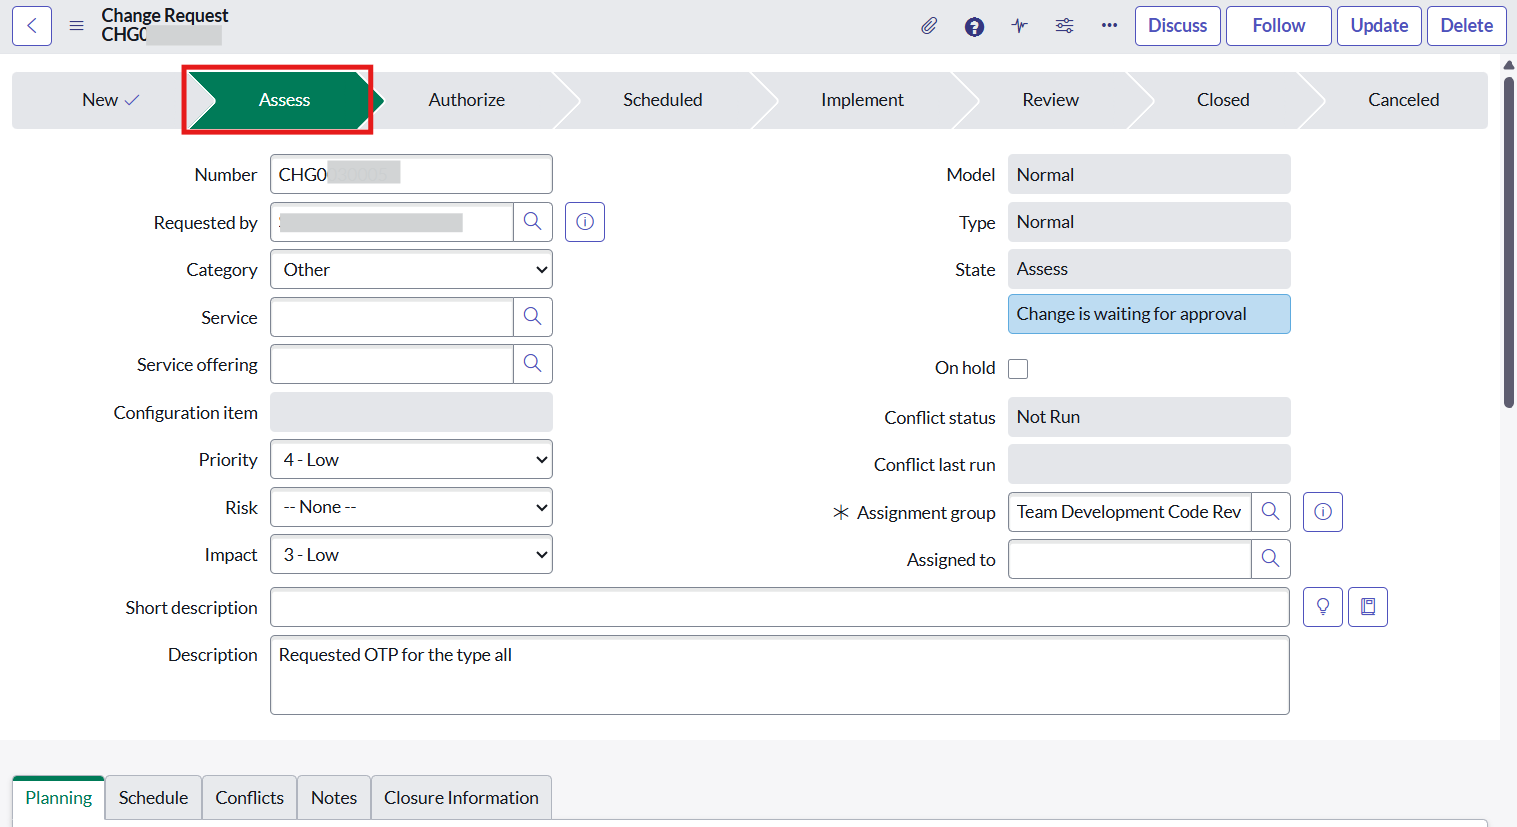Focus the Short description input field

coord(780,607)
